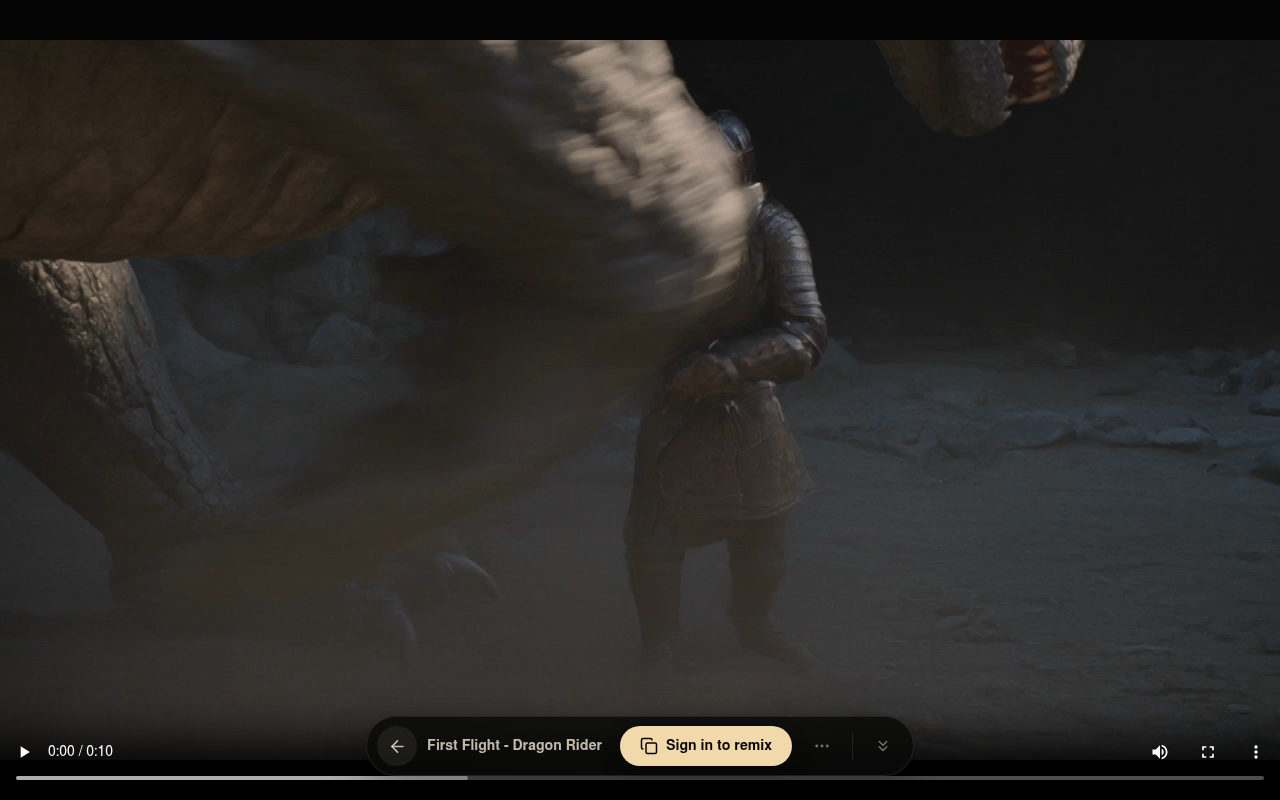This screenshot has height=800, width=1280.
Task: Click the 0:00 / 0:10 time display
Action: [x=80, y=751]
